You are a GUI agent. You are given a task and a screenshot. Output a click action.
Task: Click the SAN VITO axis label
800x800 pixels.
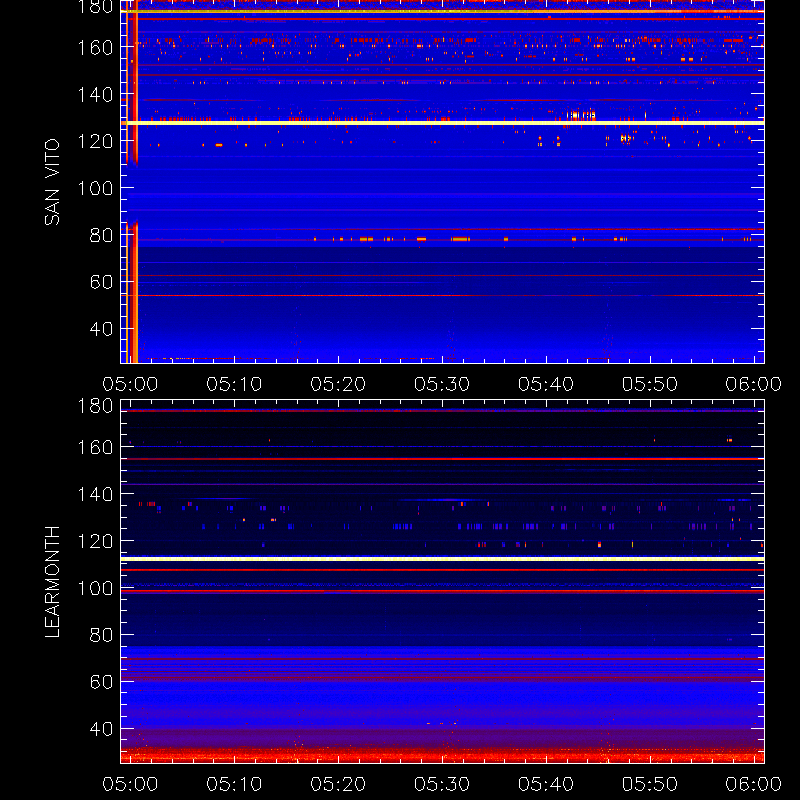coord(52,182)
